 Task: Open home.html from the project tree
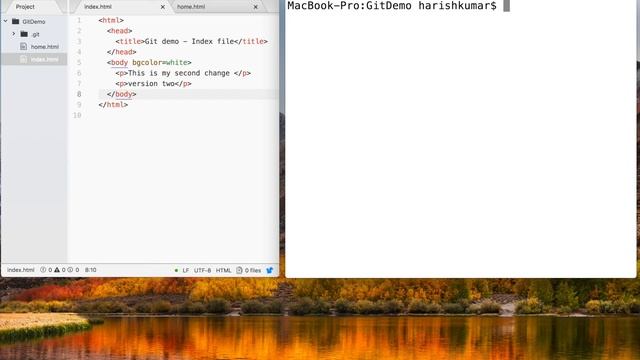(45, 47)
